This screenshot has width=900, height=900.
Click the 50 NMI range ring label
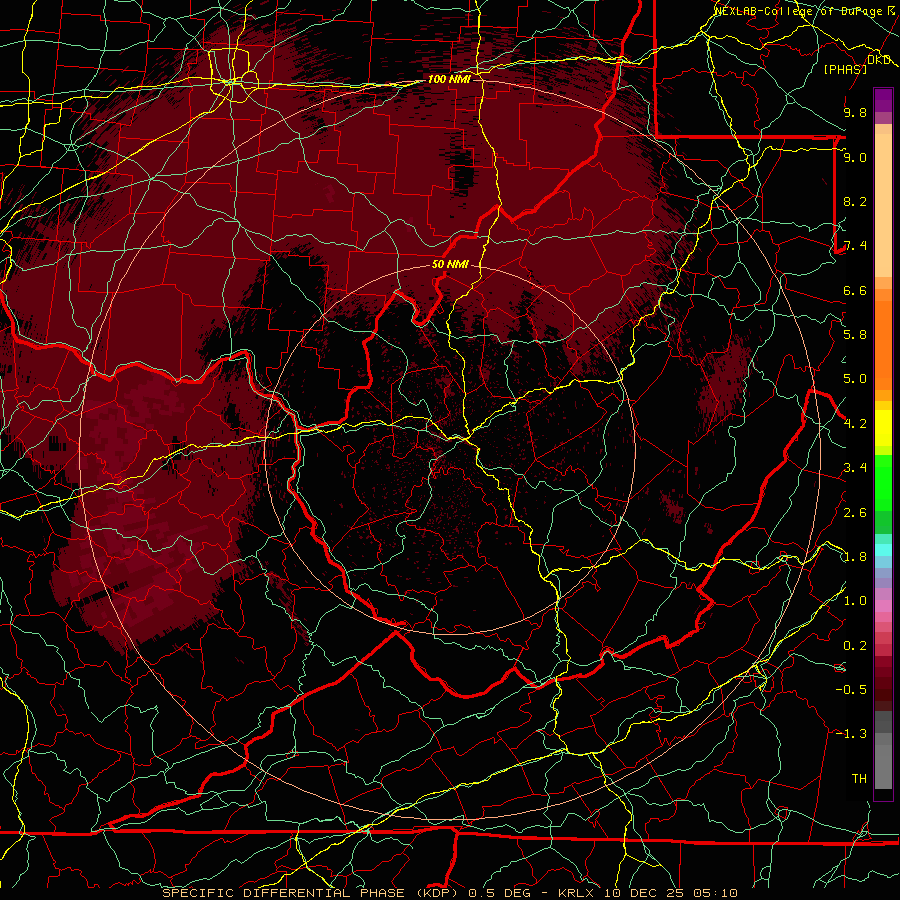point(450,264)
